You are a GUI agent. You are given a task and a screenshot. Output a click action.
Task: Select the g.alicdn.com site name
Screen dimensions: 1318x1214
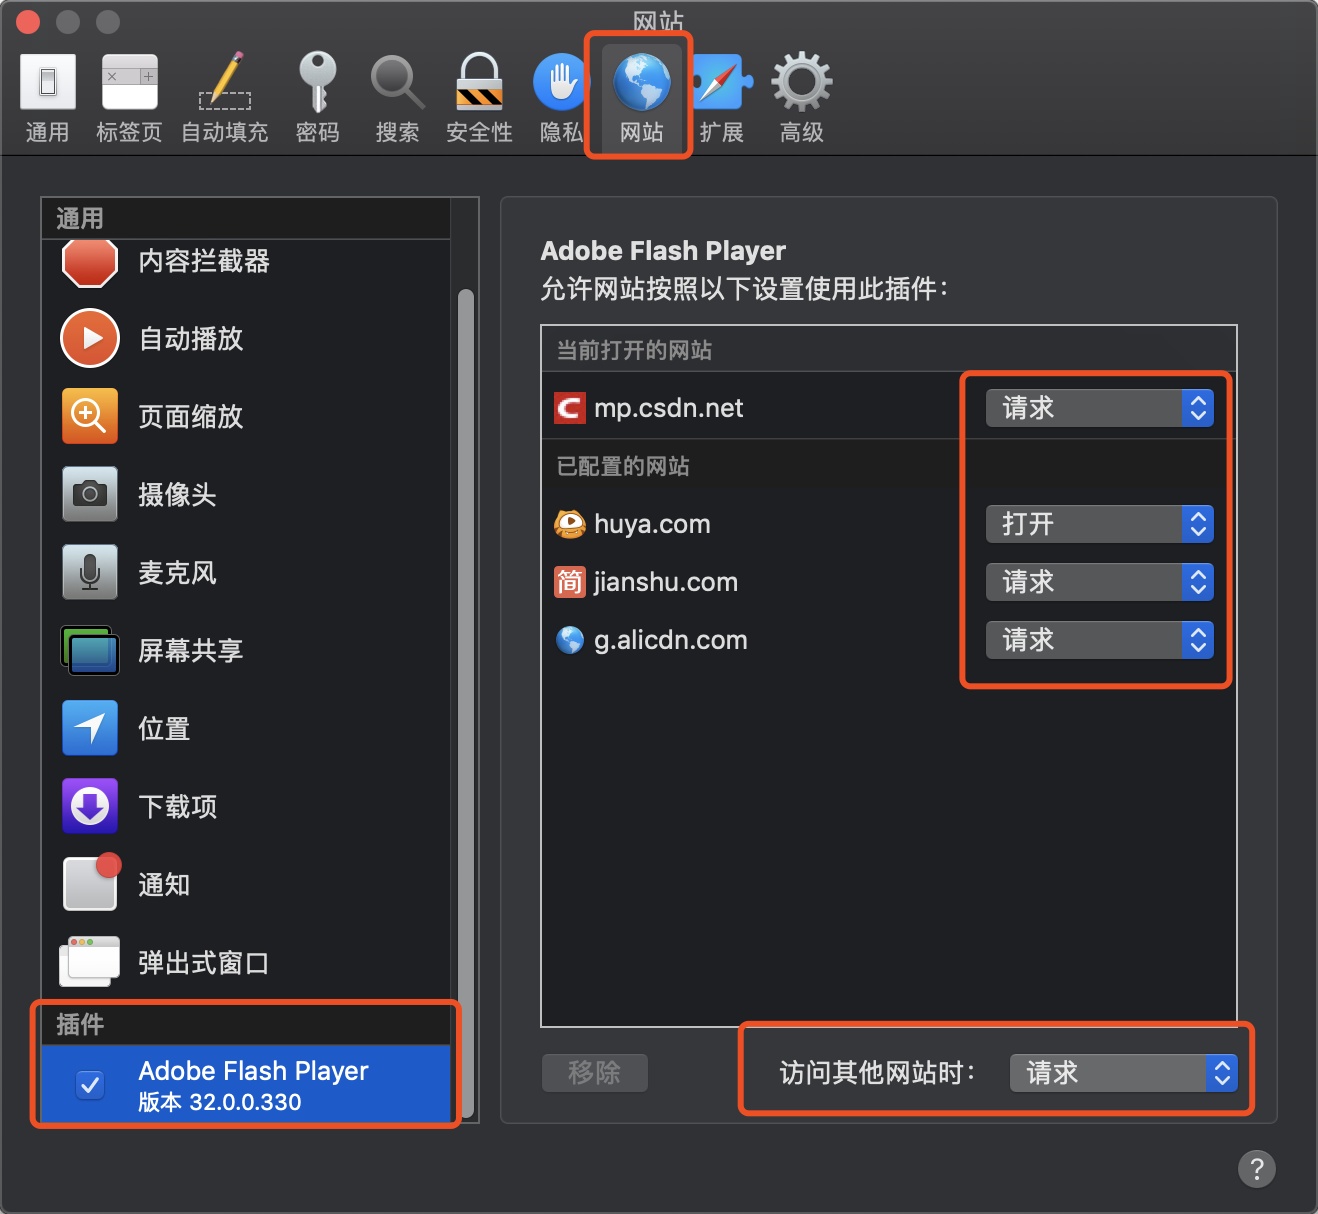tap(671, 640)
